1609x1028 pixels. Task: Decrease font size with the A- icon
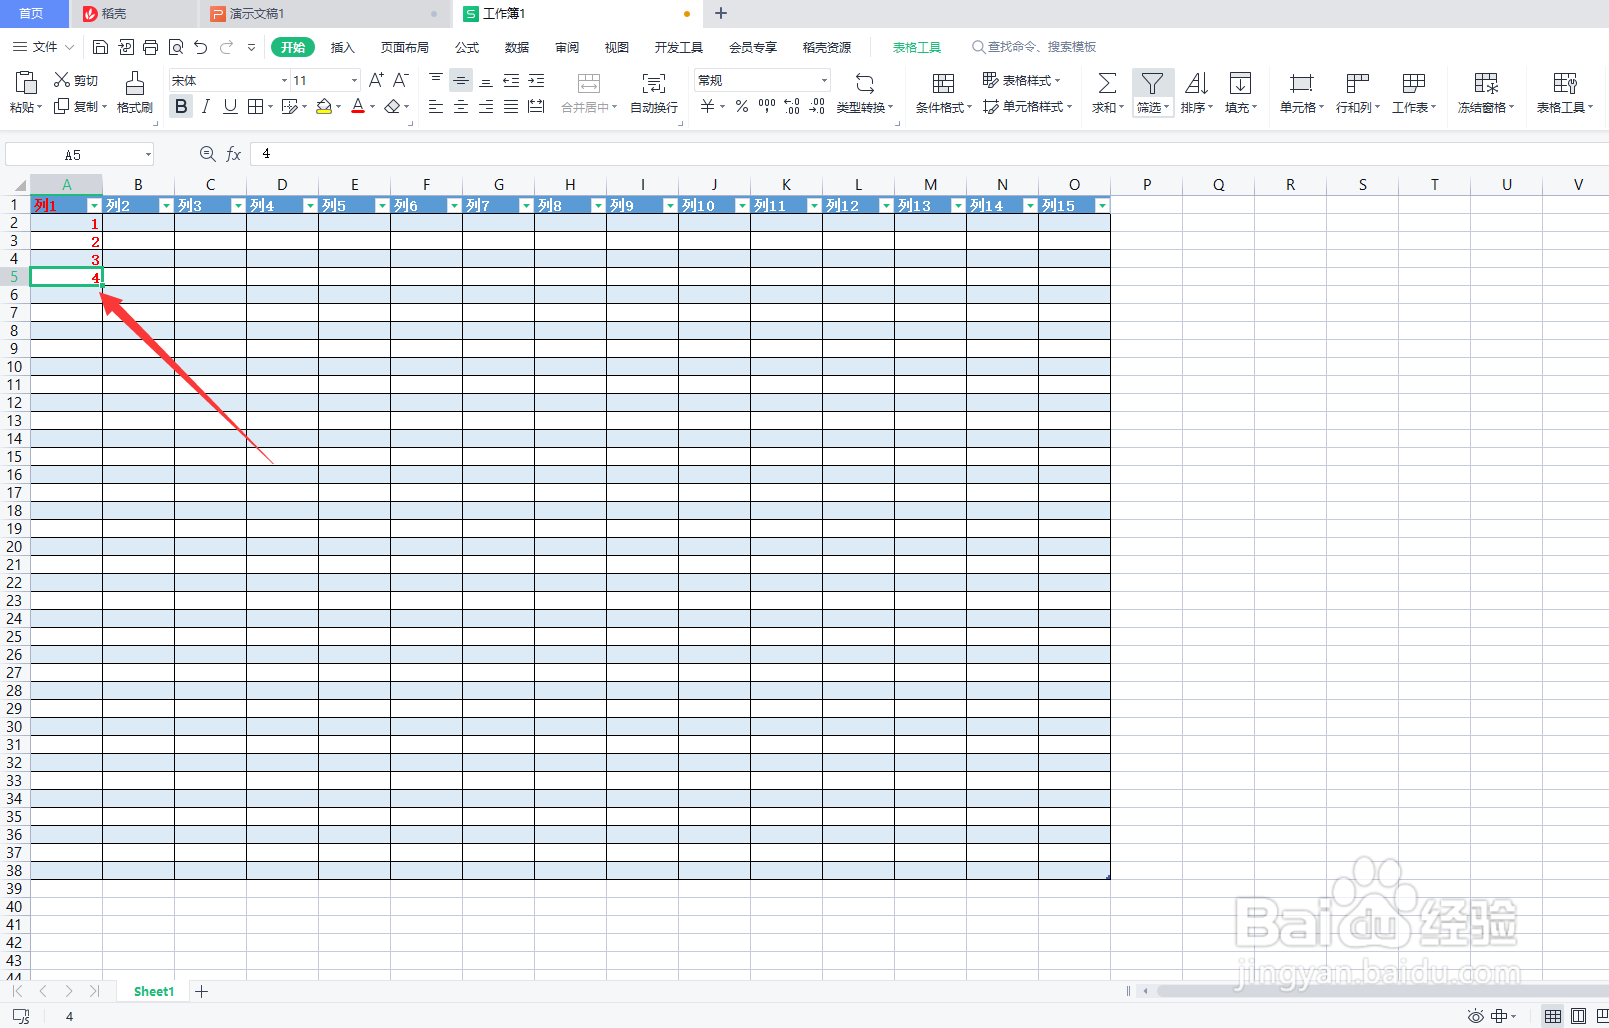pos(401,80)
